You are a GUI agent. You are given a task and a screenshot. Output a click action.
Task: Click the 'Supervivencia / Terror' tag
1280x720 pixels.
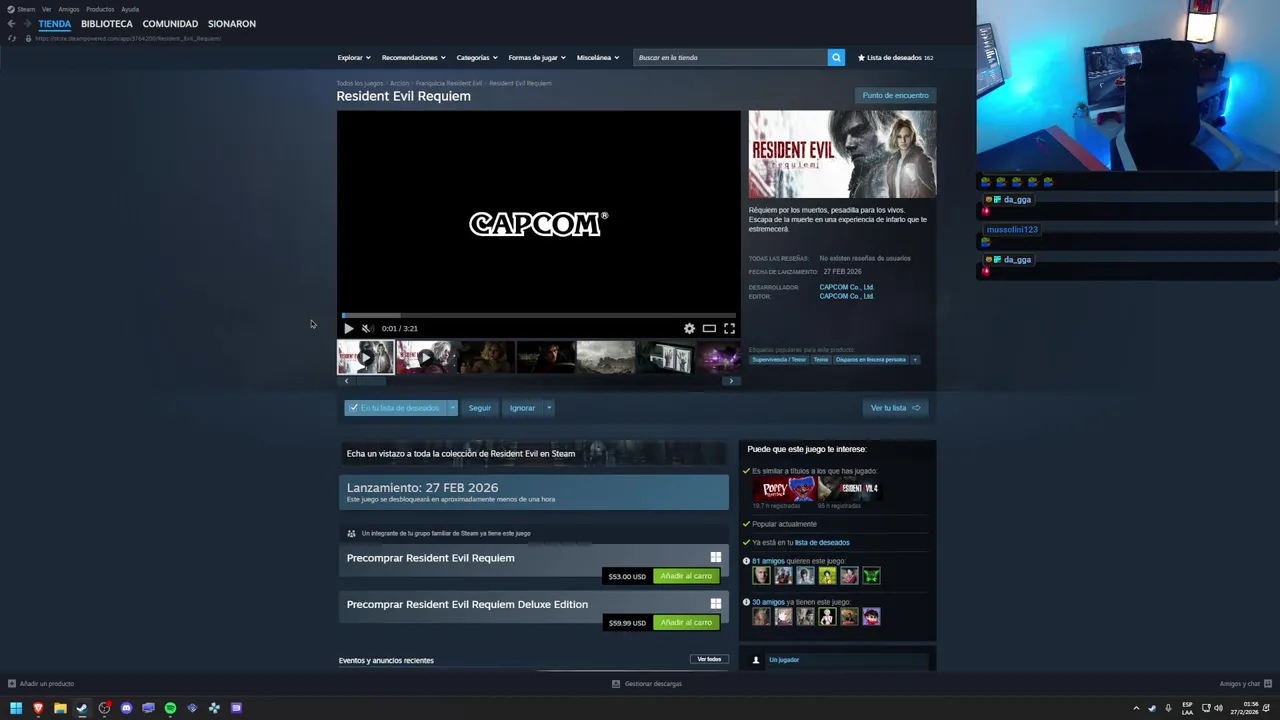tap(779, 360)
